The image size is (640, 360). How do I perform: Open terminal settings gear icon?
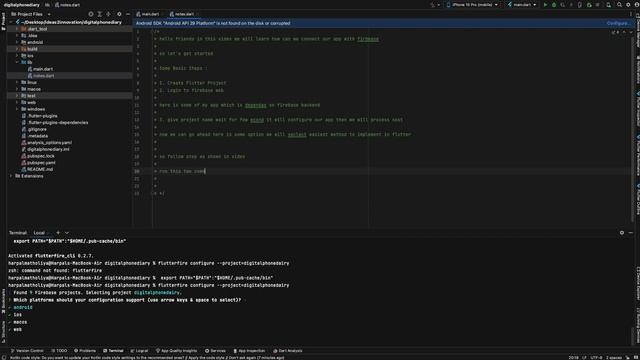pyautogui.click(x=622, y=233)
